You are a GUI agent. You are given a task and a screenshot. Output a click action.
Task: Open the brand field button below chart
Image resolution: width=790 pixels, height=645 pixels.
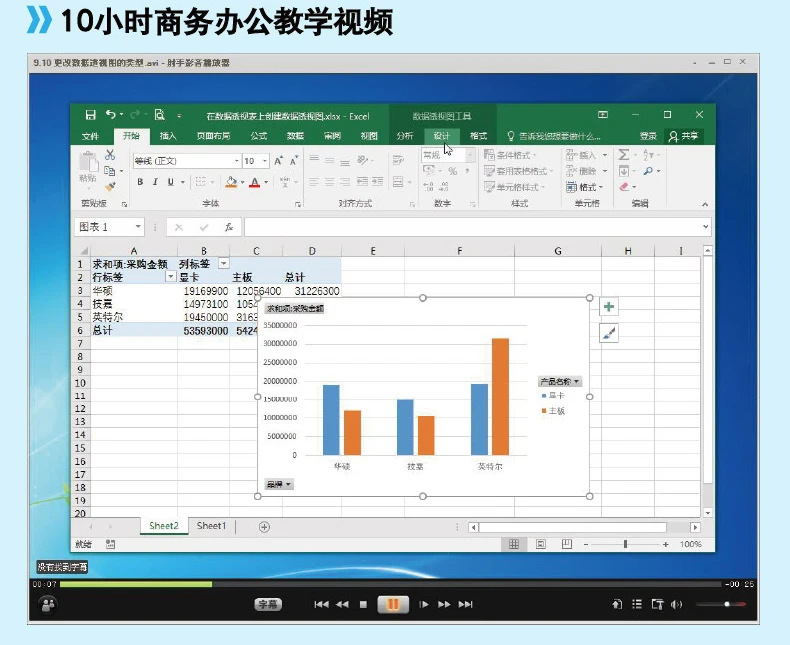coord(279,484)
